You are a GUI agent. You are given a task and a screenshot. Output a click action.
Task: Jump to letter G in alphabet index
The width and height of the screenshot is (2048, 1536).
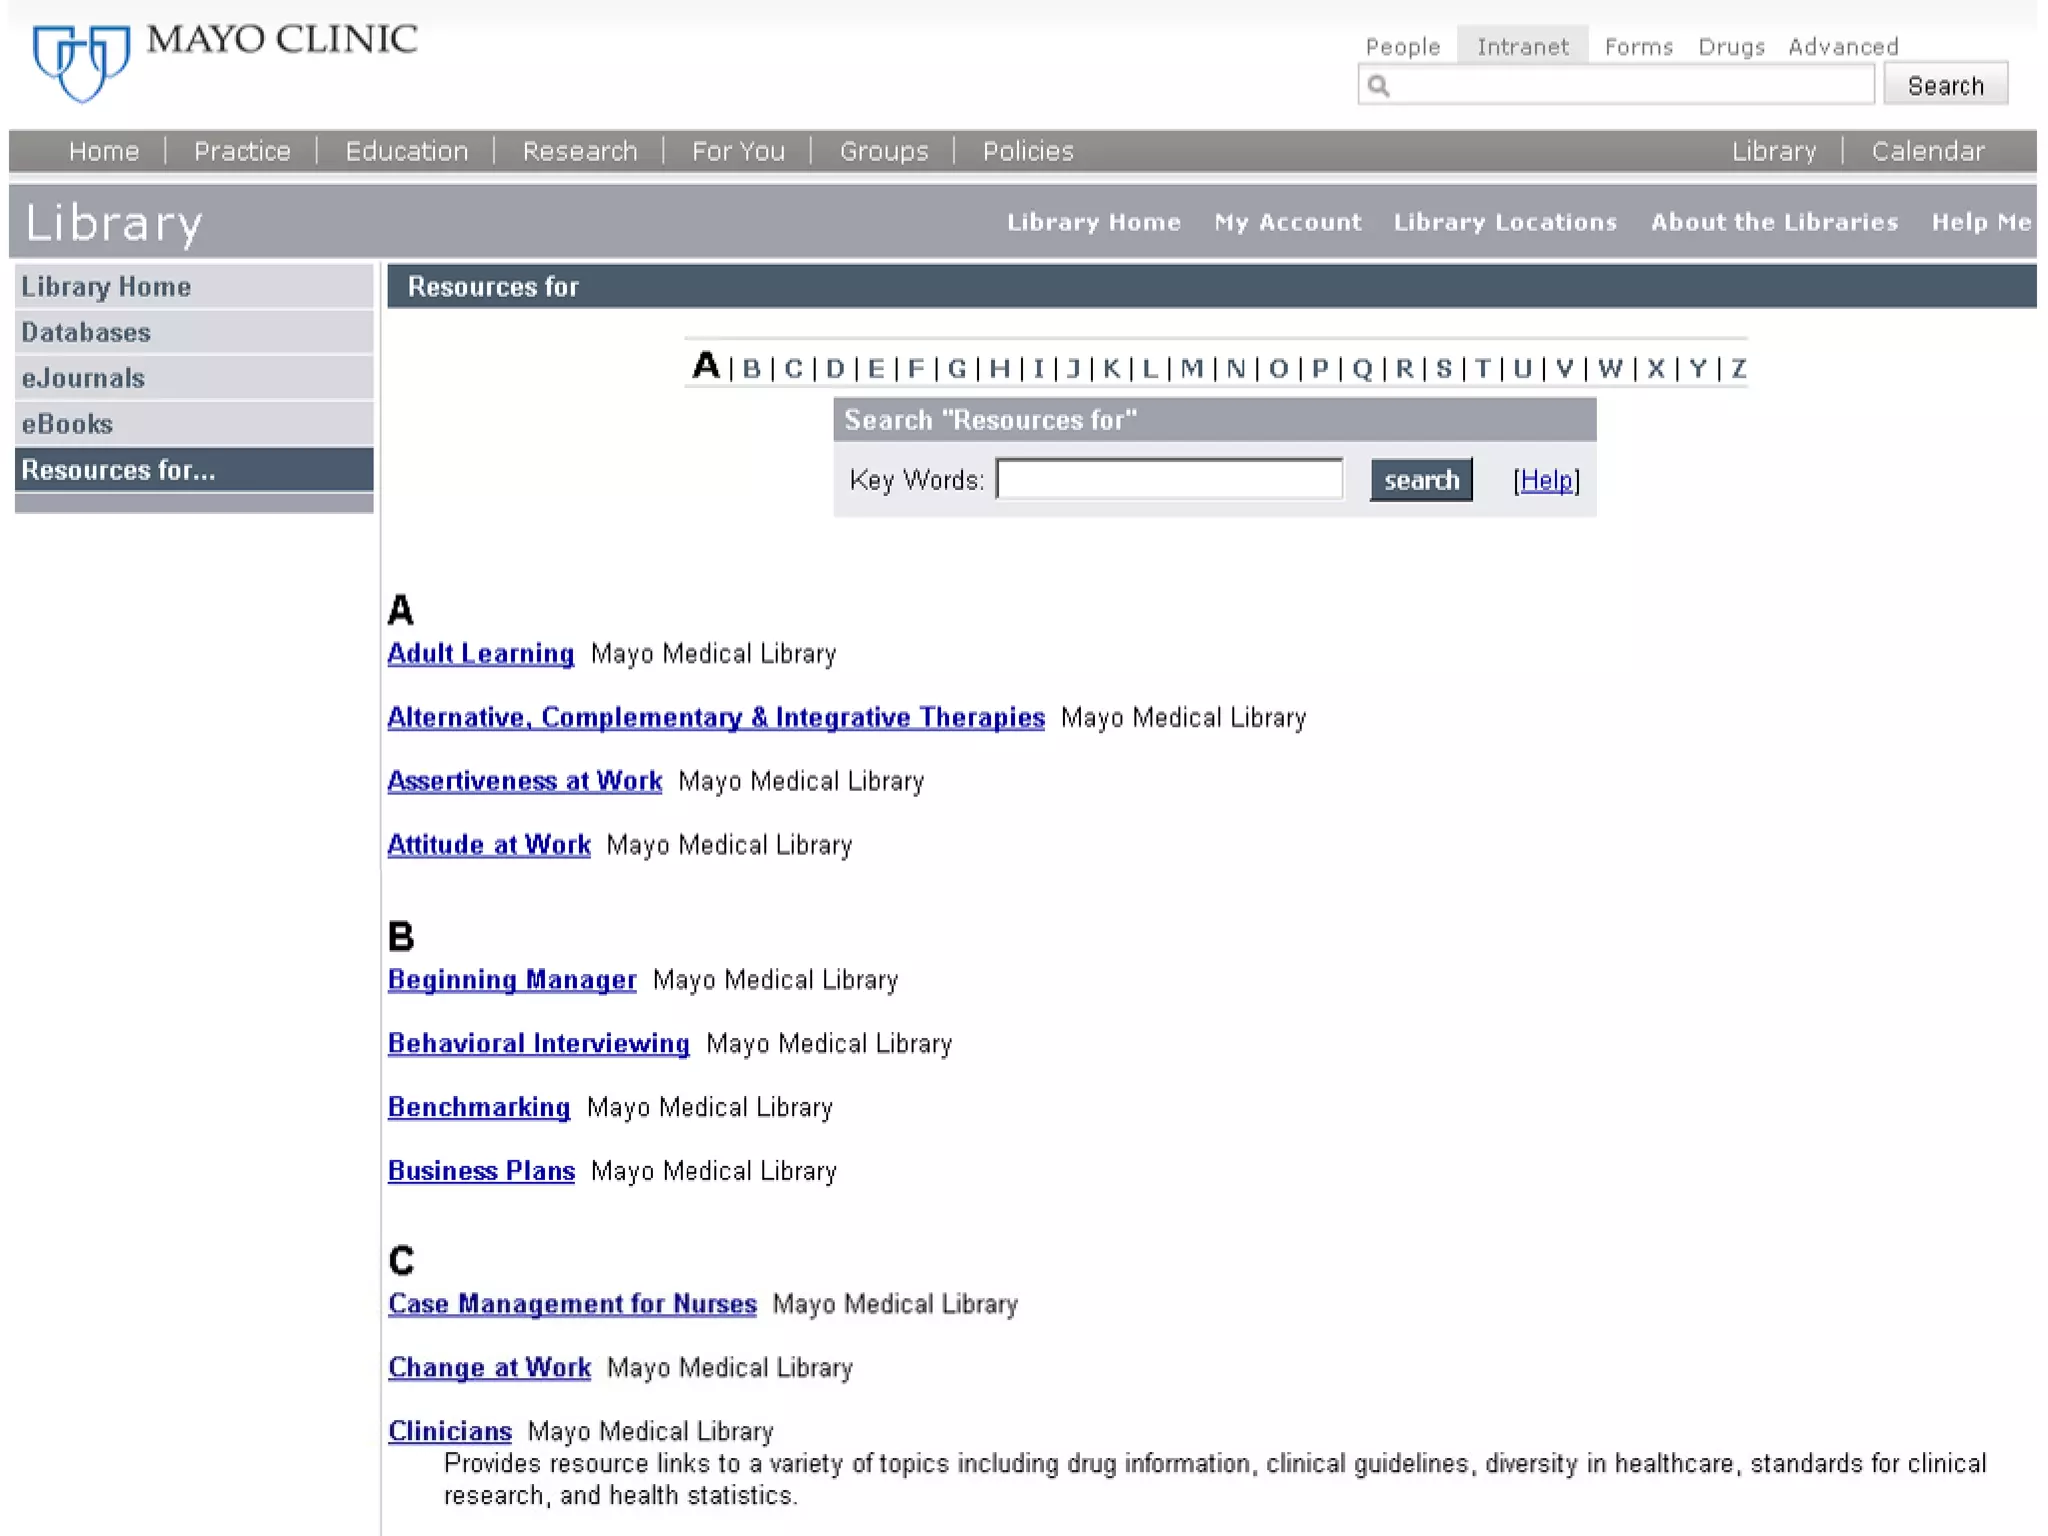957,369
